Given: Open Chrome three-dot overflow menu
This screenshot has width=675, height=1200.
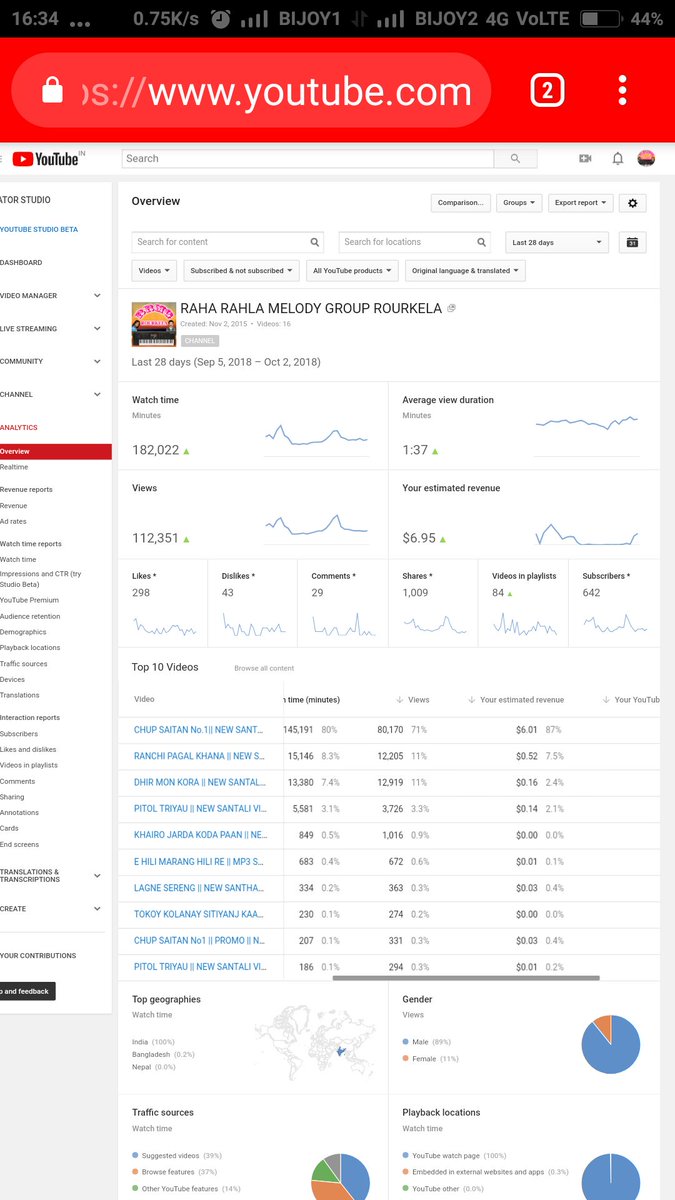Looking at the screenshot, I should (x=622, y=91).
